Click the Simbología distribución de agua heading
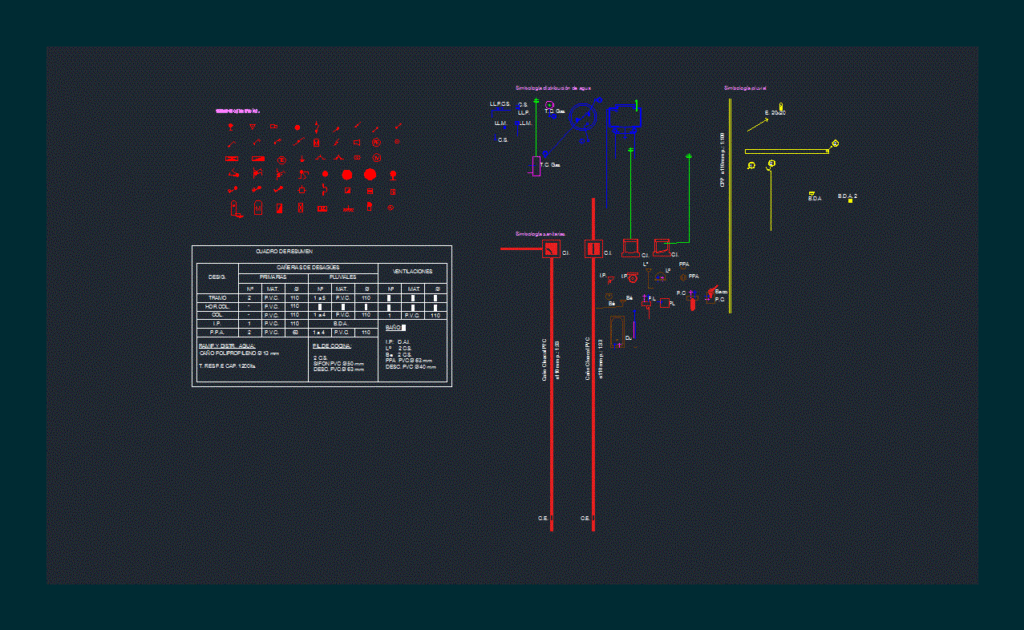 pyautogui.click(x=553, y=88)
